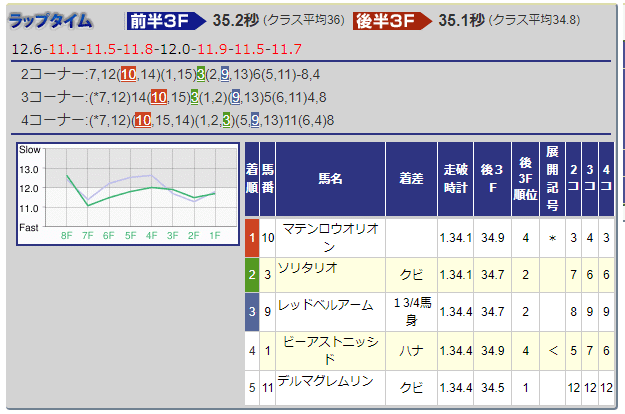Click the 前半3F blue arrow badge
625x414 pixels.
(x=166, y=21)
